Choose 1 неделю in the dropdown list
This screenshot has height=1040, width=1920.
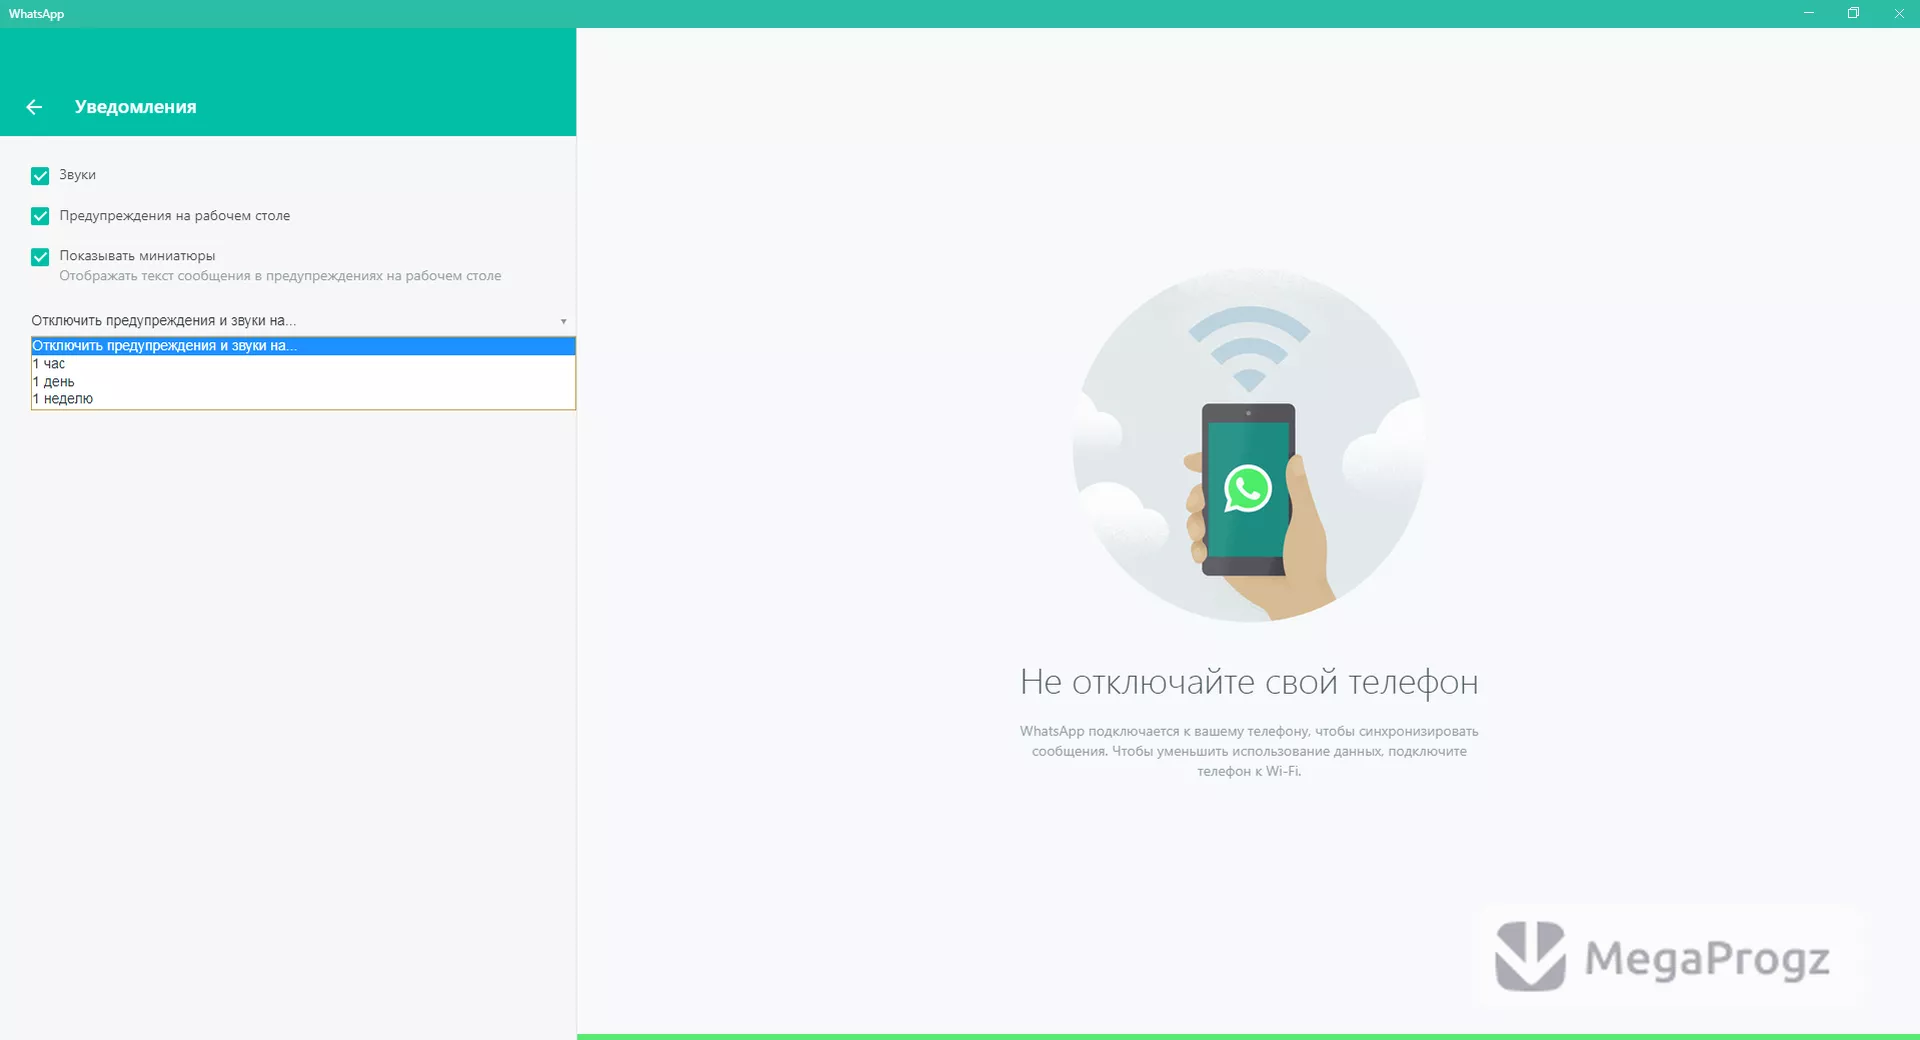point(303,399)
